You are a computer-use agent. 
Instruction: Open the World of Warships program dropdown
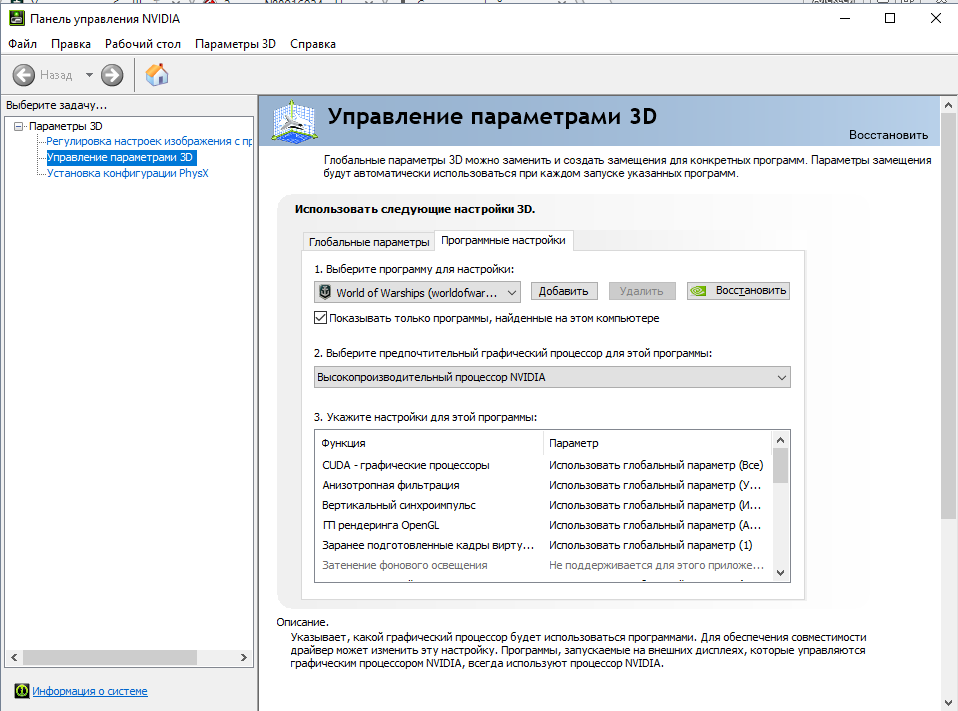point(417,293)
